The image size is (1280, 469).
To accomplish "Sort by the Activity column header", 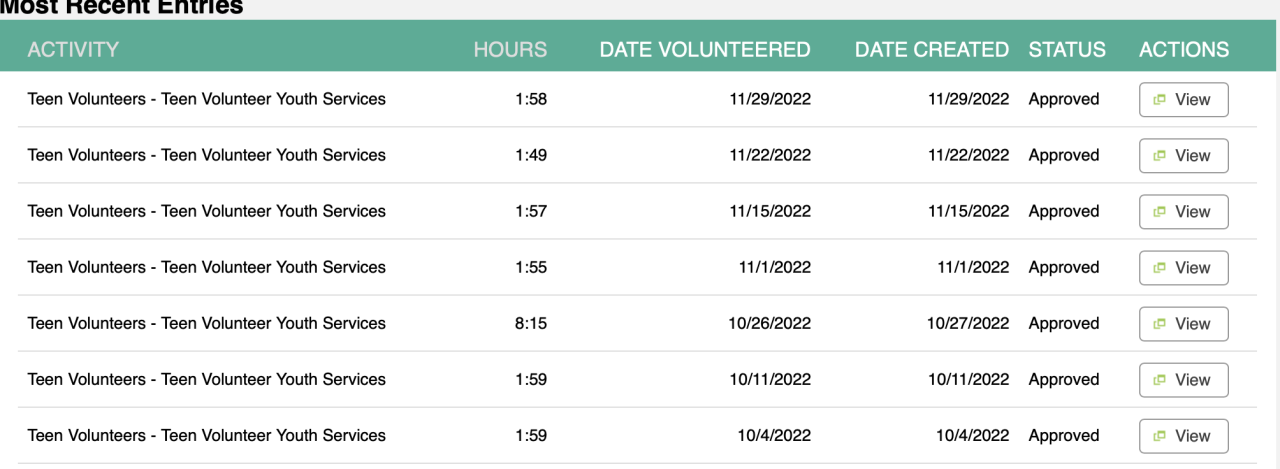I will [73, 49].
